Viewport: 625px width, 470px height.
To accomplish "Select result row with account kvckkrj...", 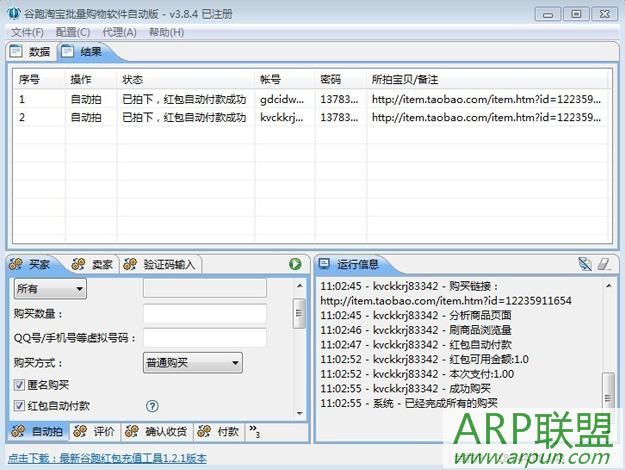I will [310, 118].
